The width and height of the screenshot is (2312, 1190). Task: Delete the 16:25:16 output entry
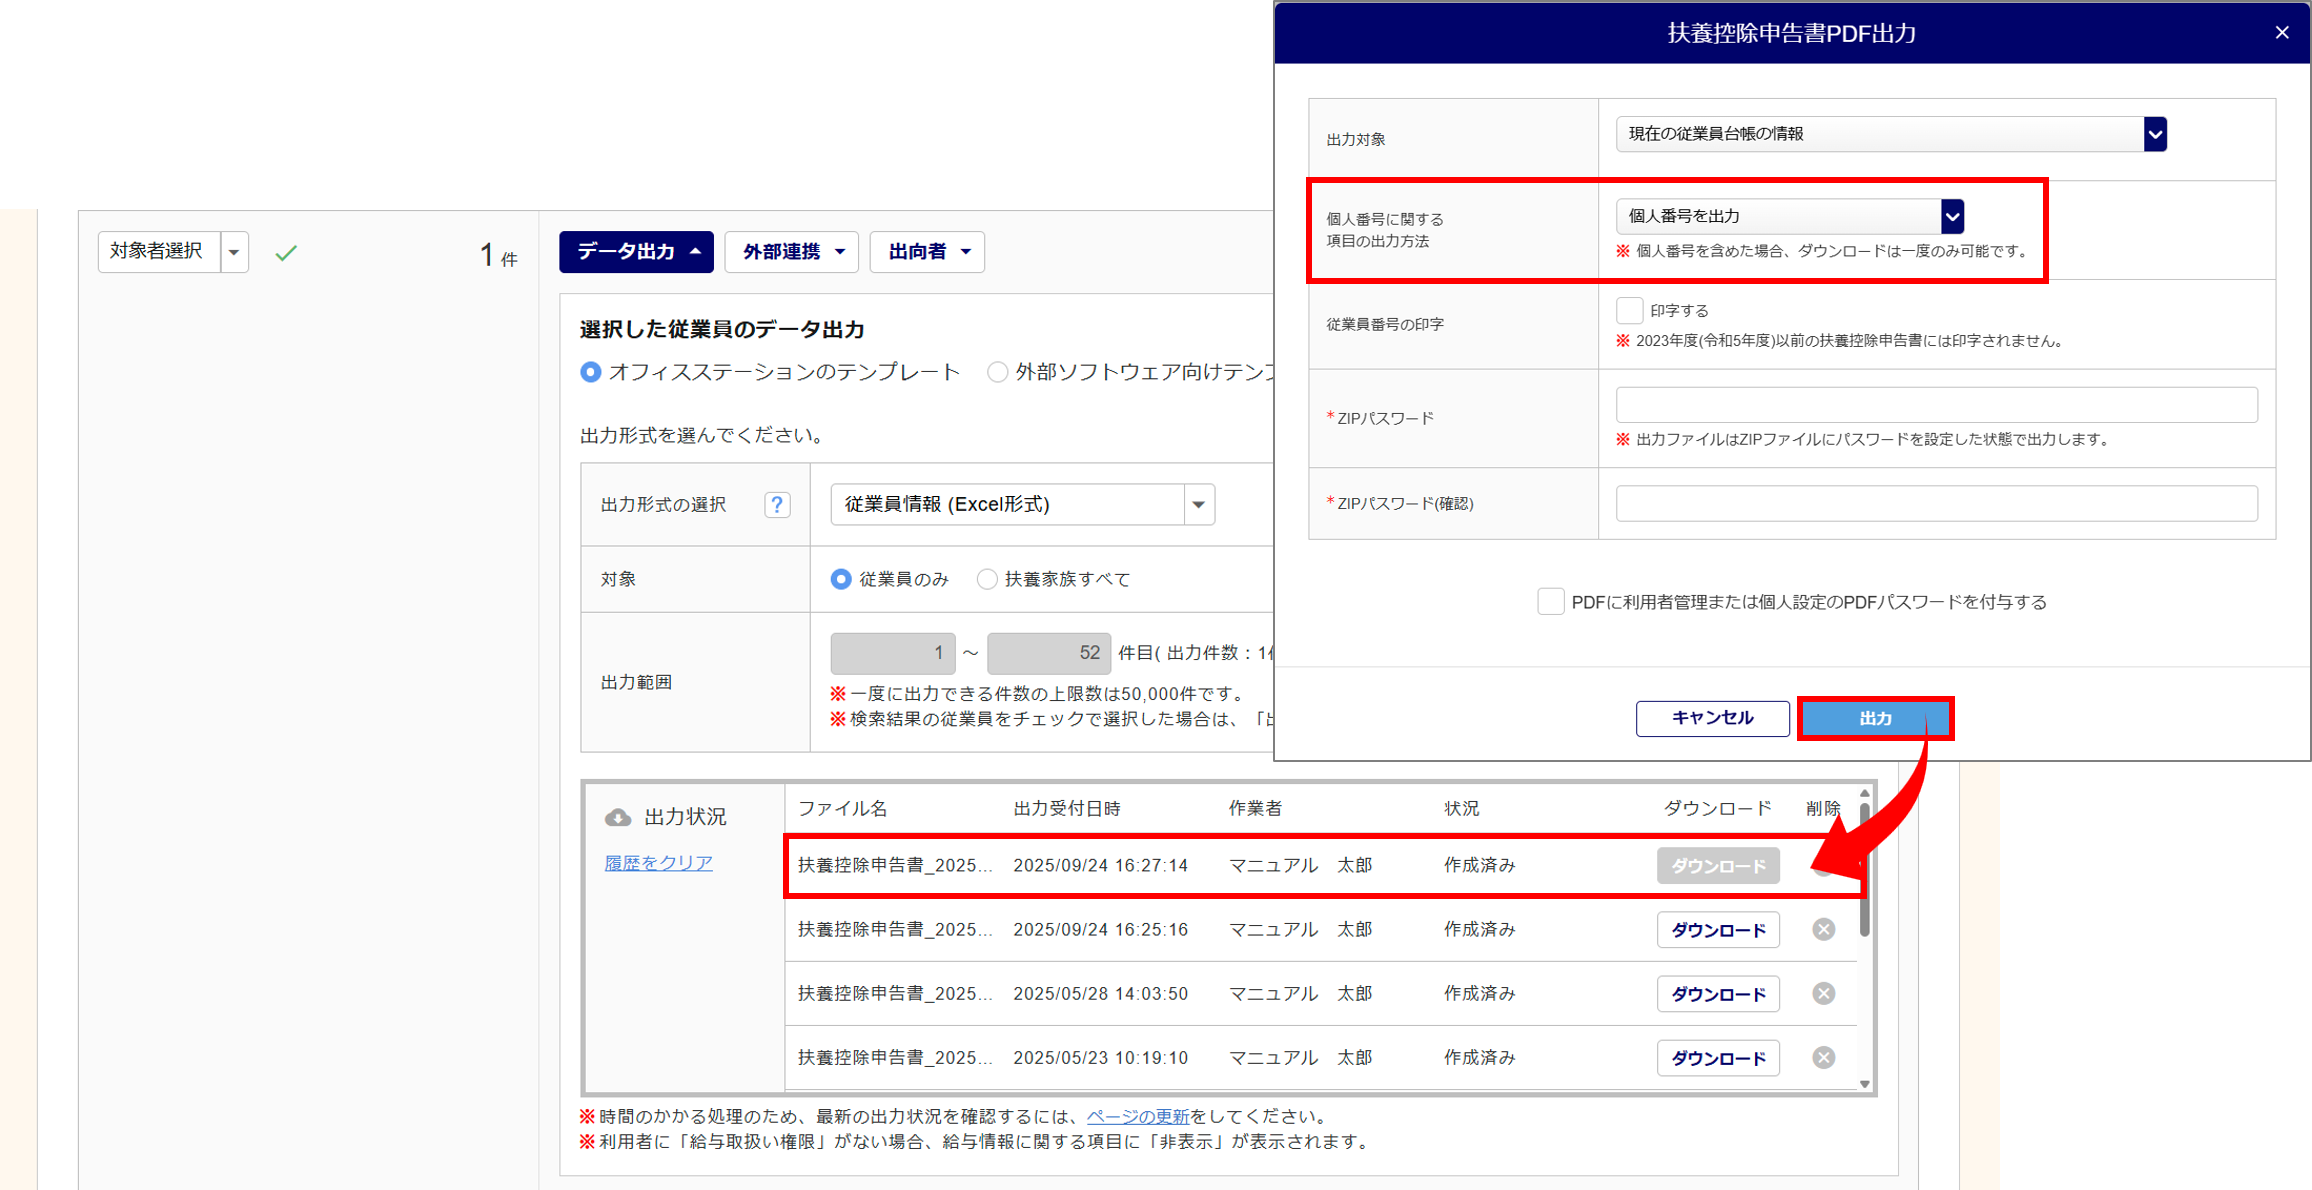coord(1823,930)
